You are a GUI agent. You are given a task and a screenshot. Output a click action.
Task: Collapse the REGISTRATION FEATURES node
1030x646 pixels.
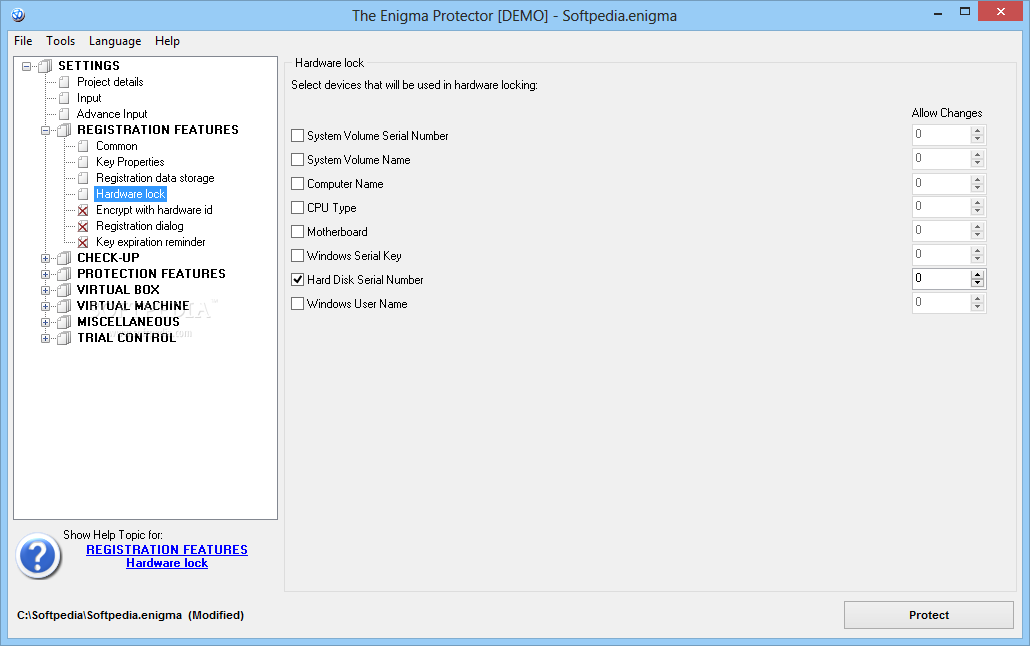[x=45, y=130]
